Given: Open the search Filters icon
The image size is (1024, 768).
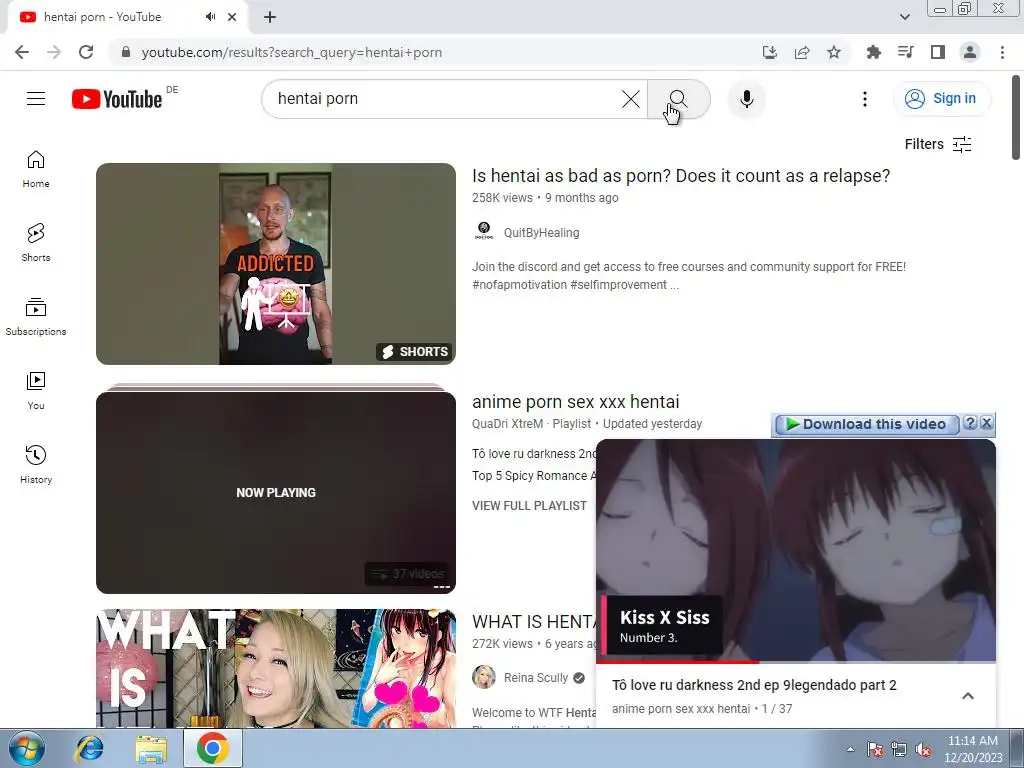Looking at the screenshot, I should [x=962, y=144].
